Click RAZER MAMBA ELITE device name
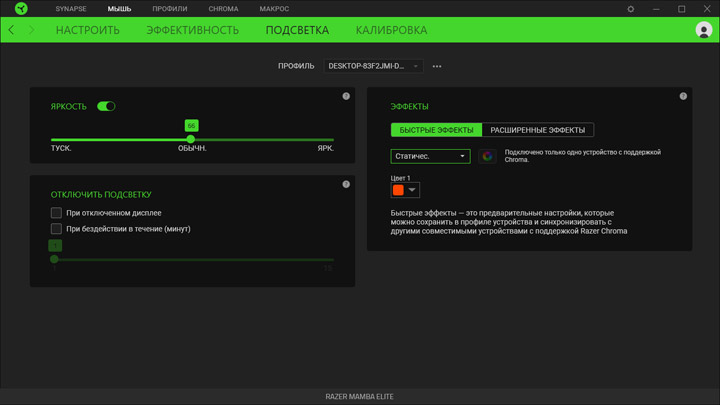The image size is (720, 405). (x=360, y=396)
